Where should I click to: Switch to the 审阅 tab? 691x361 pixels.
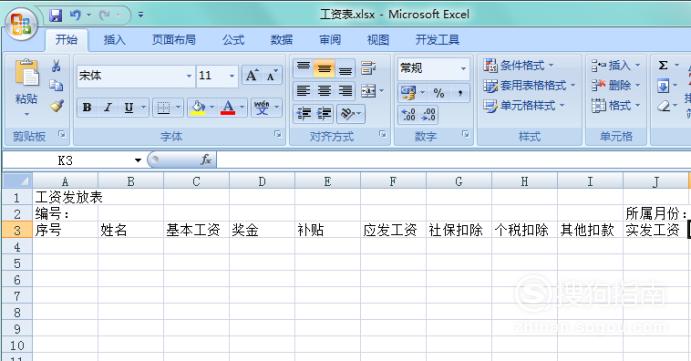coord(330,40)
